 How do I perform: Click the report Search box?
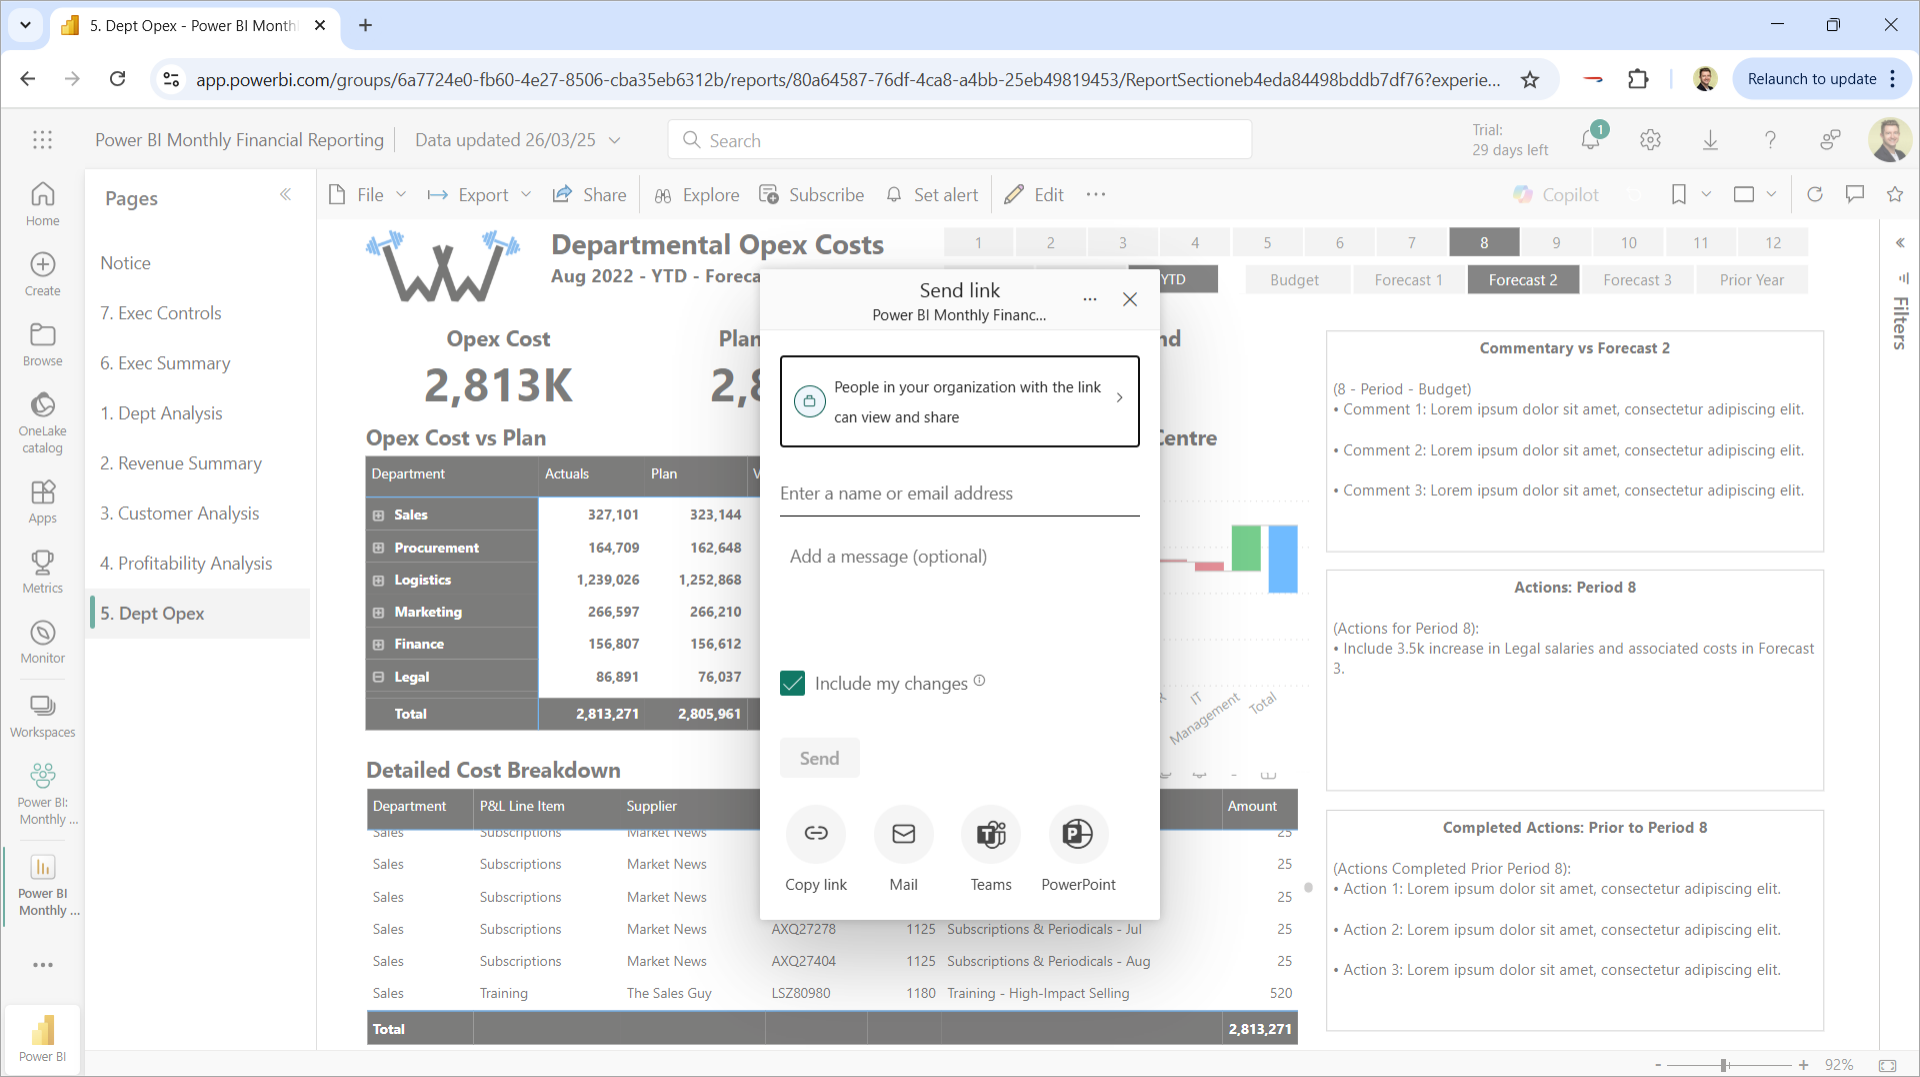(960, 140)
